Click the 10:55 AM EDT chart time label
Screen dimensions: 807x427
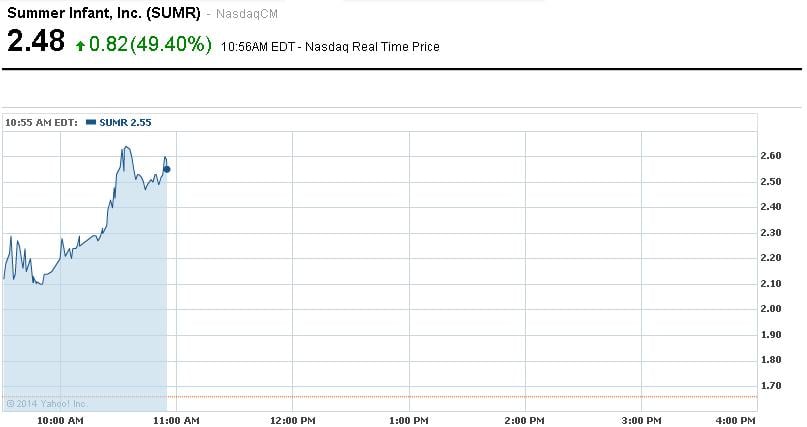coord(42,122)
